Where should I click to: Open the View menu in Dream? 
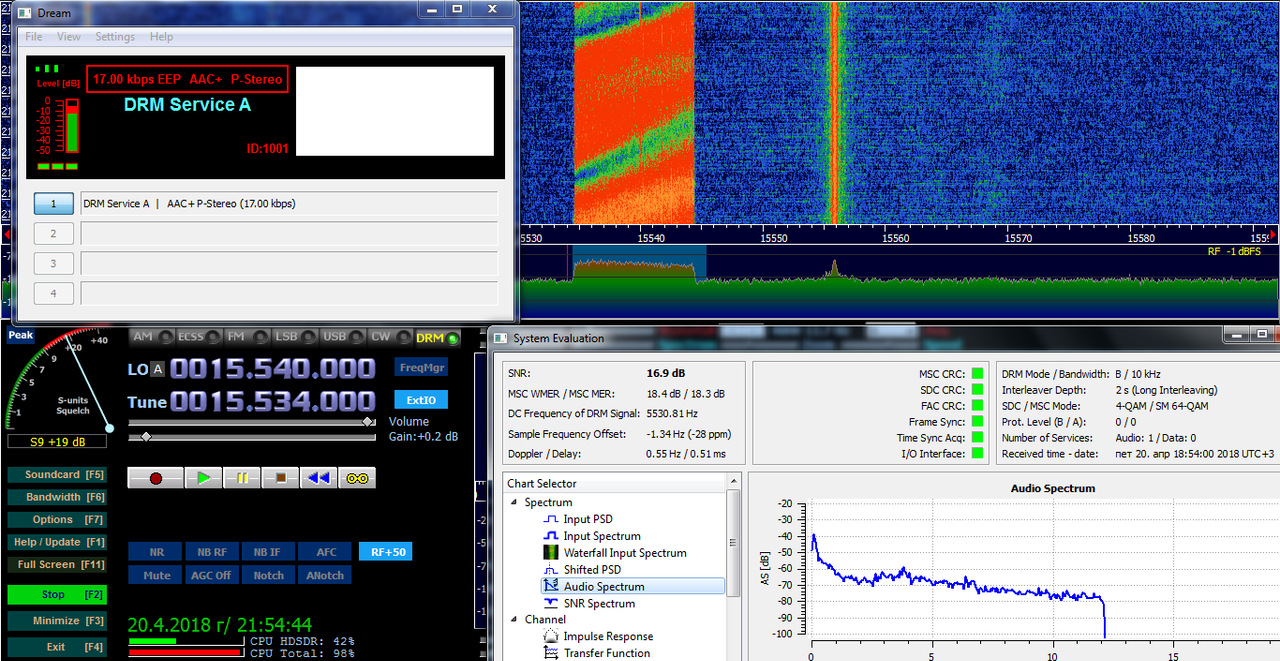tap(69, 37)
